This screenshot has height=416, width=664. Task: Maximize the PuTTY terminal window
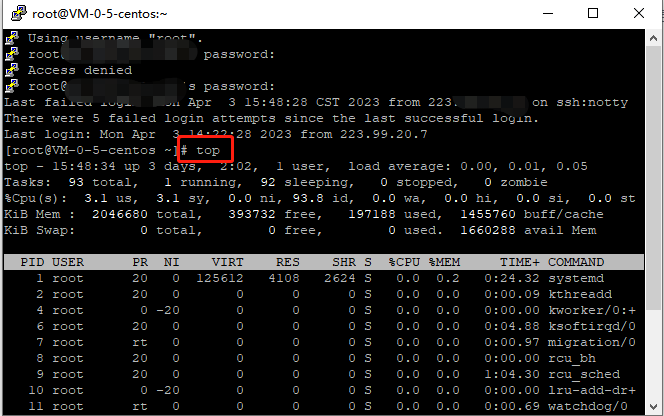tap(593, 14)
